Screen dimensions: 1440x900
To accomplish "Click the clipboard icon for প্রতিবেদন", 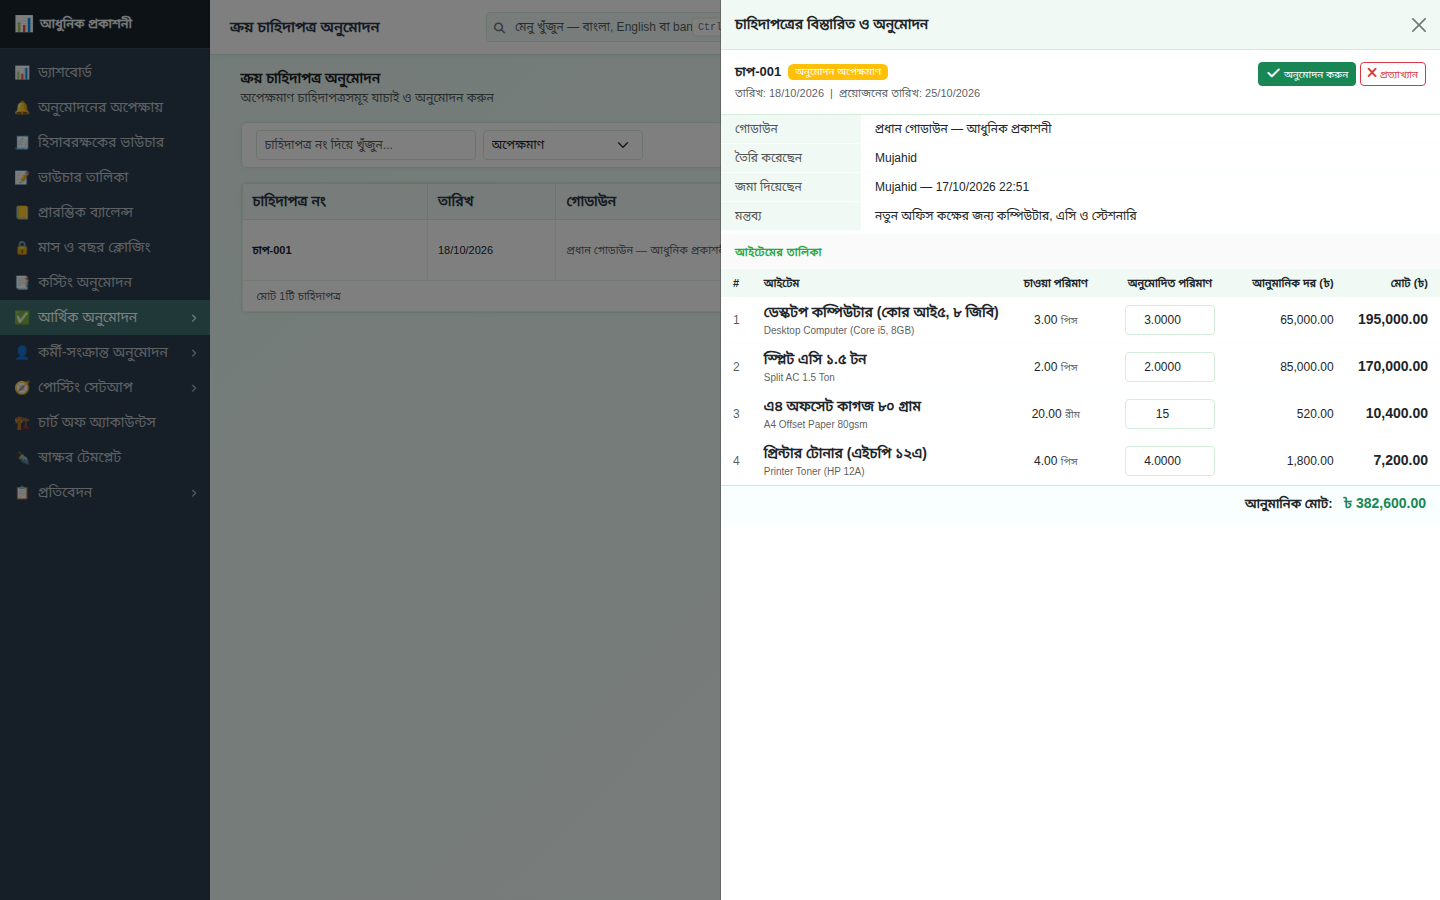I will (x=22, y=492).
